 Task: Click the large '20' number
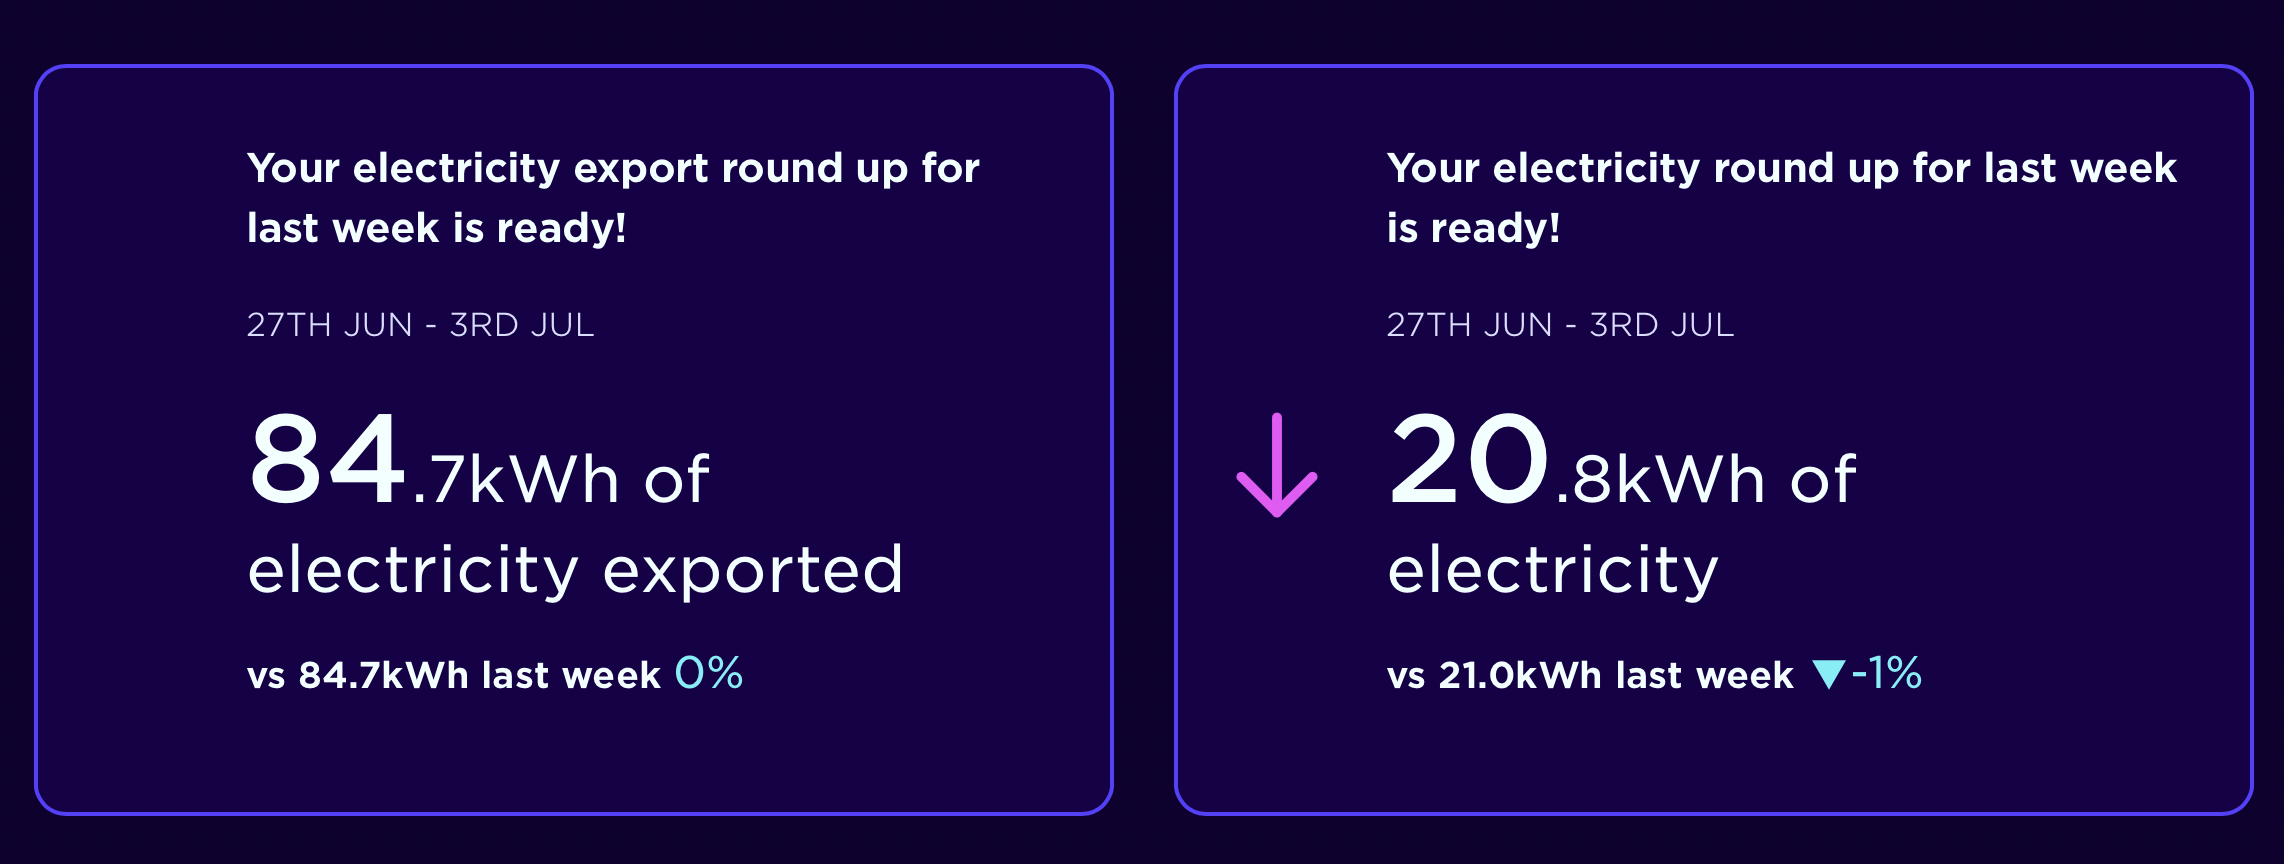1468,459
